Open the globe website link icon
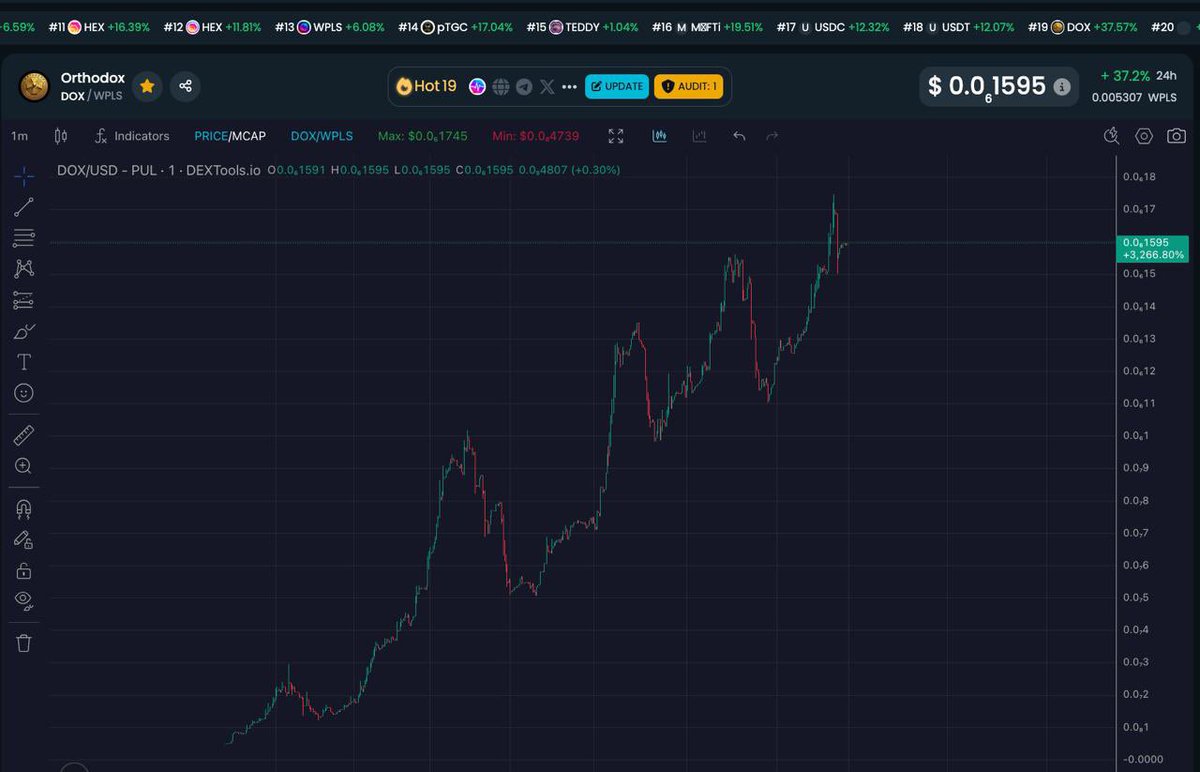Viewport: 1200px width, 772px height. pos(501,87)
